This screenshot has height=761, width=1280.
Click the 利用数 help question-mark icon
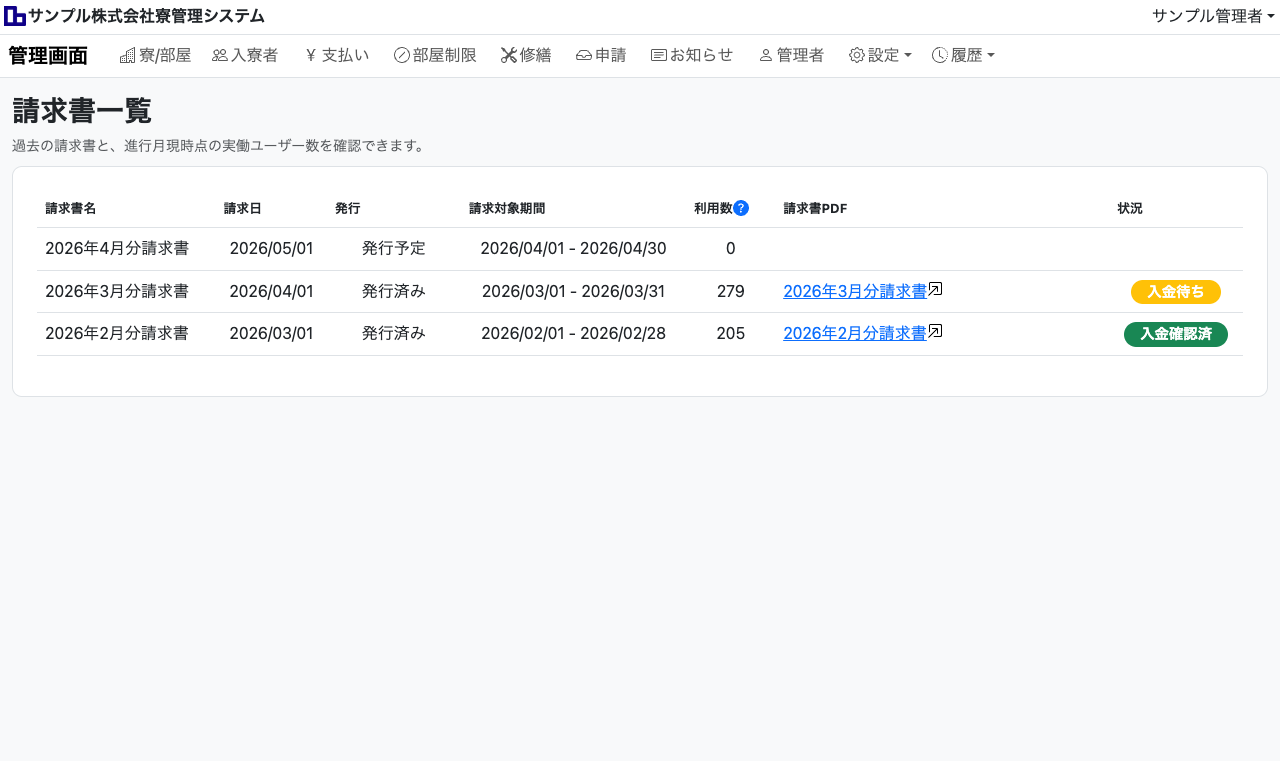pyautogui.click(x=741, y=208)
